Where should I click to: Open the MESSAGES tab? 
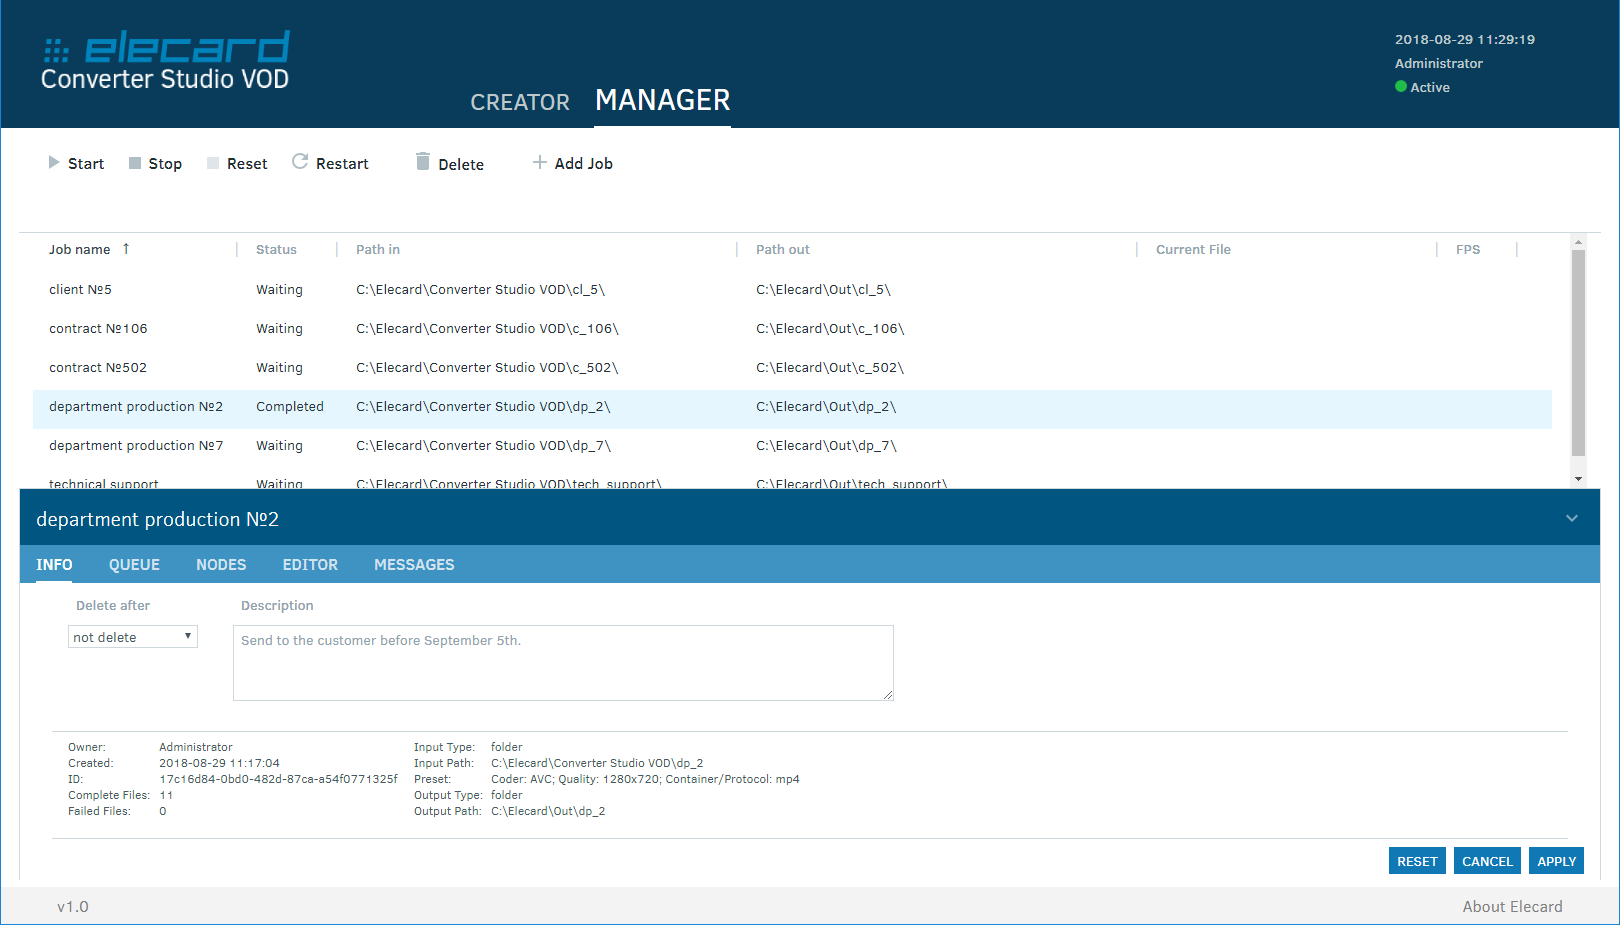tap(414, 565)
